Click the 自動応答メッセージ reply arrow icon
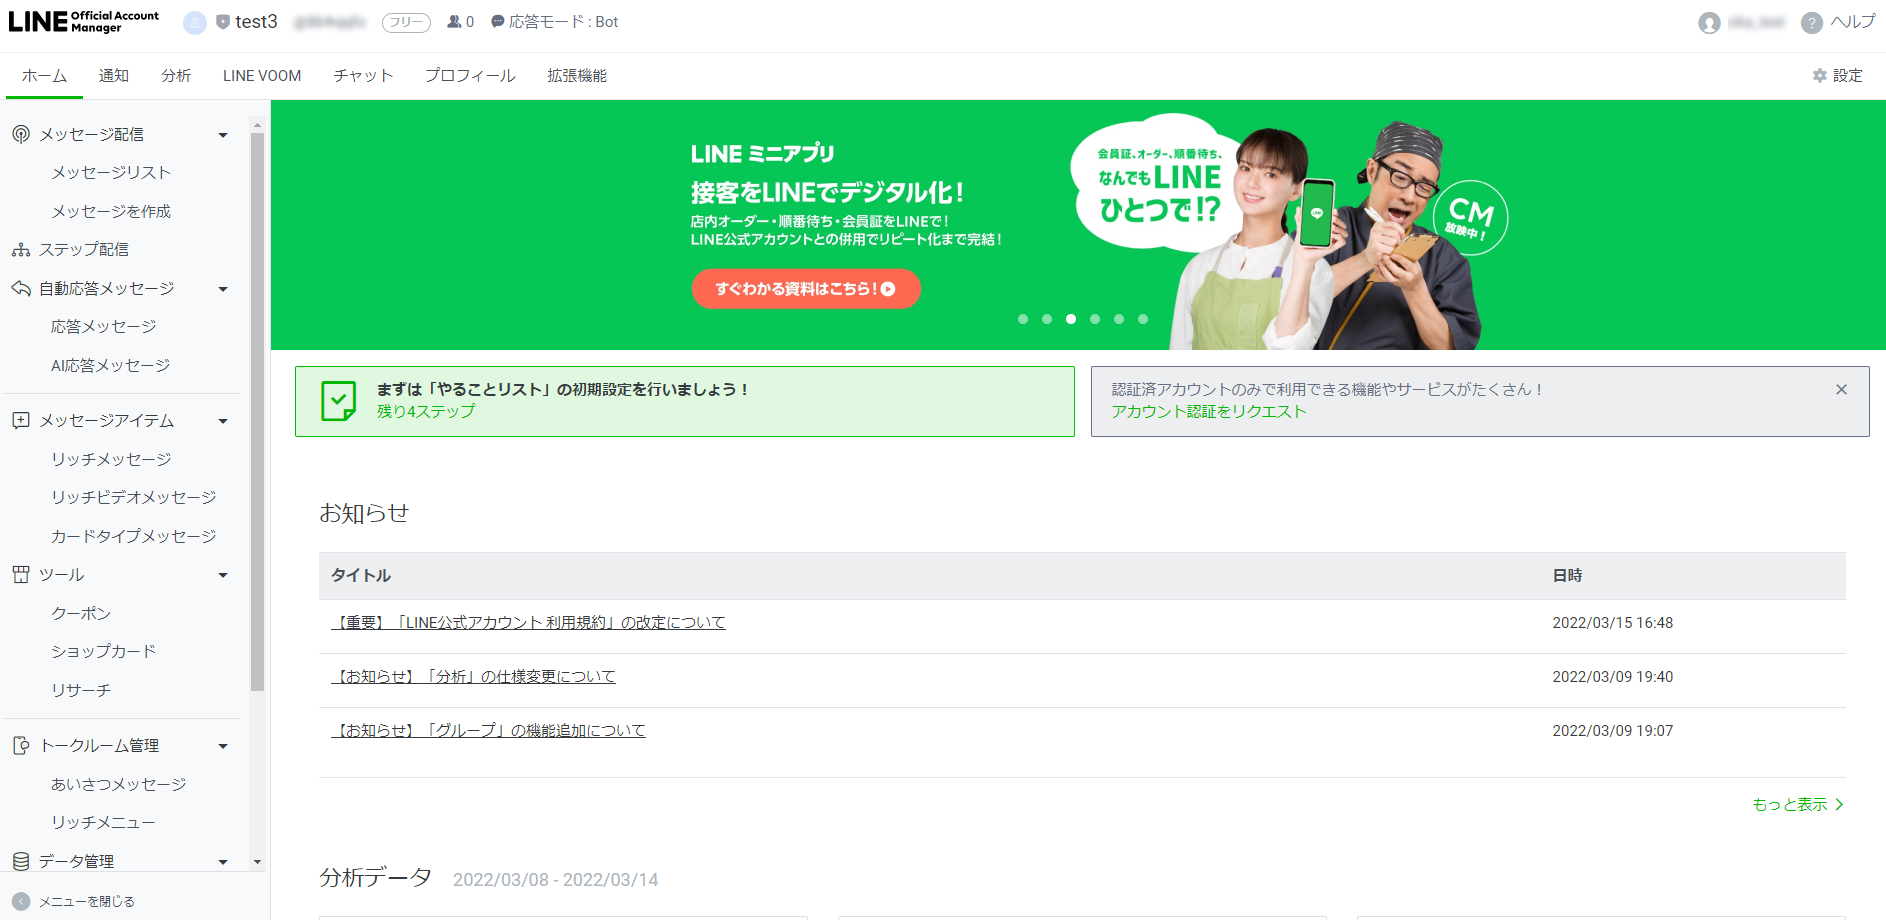Image resolution: width=1886 pixels, height=920 pixels. pyautogui.click(x=21, y=289)
